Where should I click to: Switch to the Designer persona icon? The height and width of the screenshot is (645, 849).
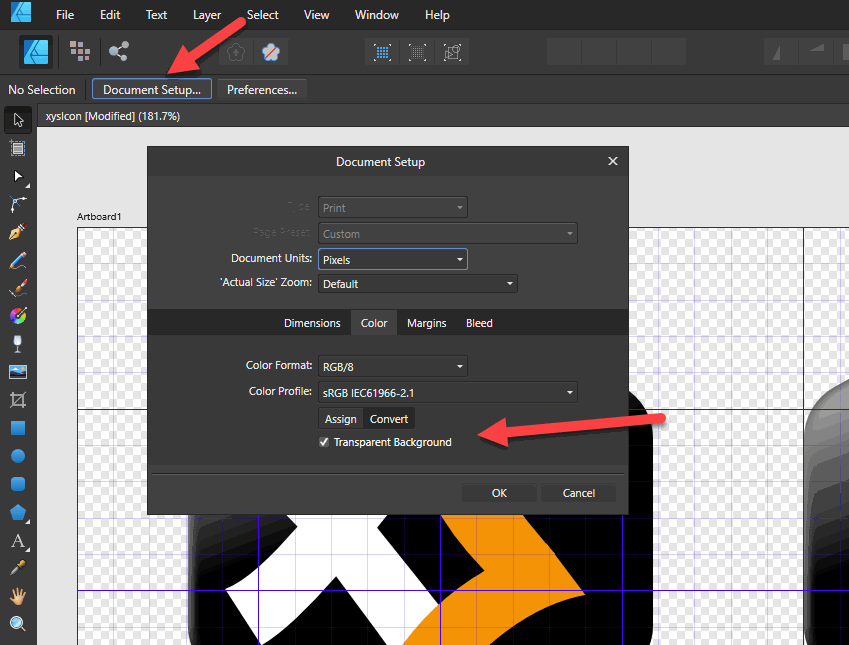click(36, 52)
